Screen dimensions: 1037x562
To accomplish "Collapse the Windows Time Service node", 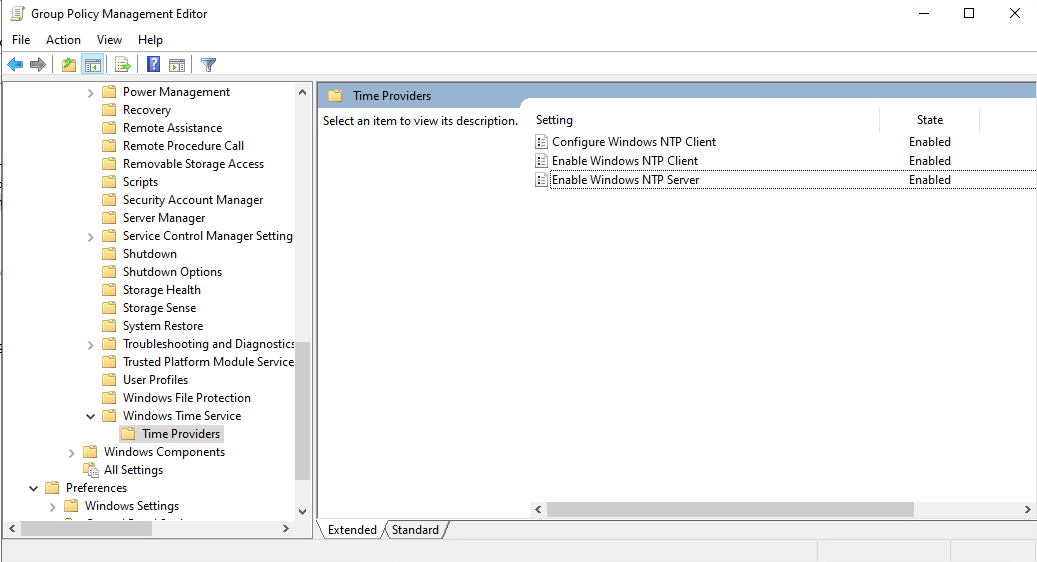I will (91, 416).
